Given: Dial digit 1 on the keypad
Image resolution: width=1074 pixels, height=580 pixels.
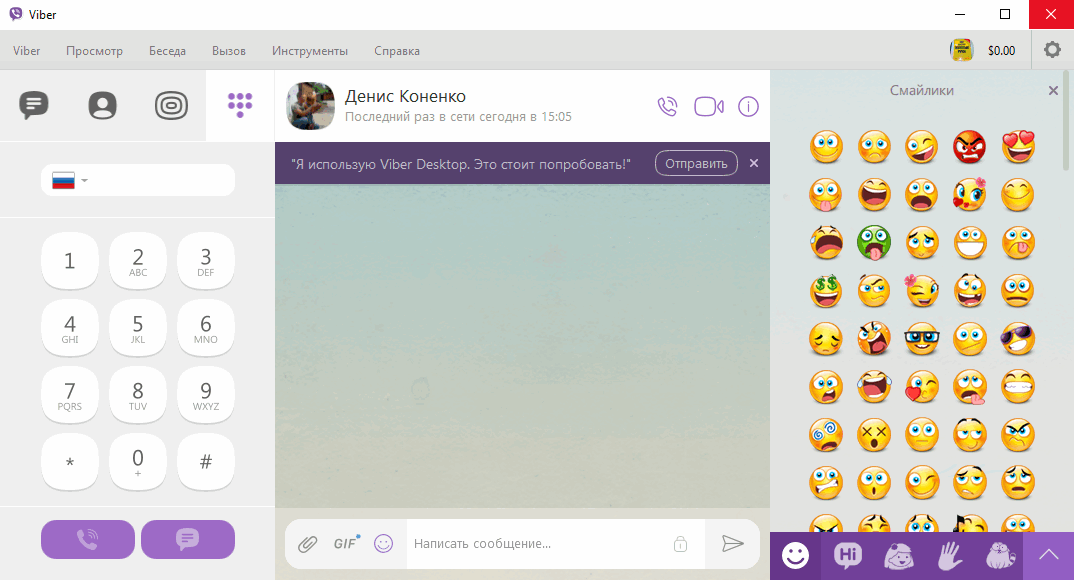Looking at the screenshot, I should click(69, 261).
